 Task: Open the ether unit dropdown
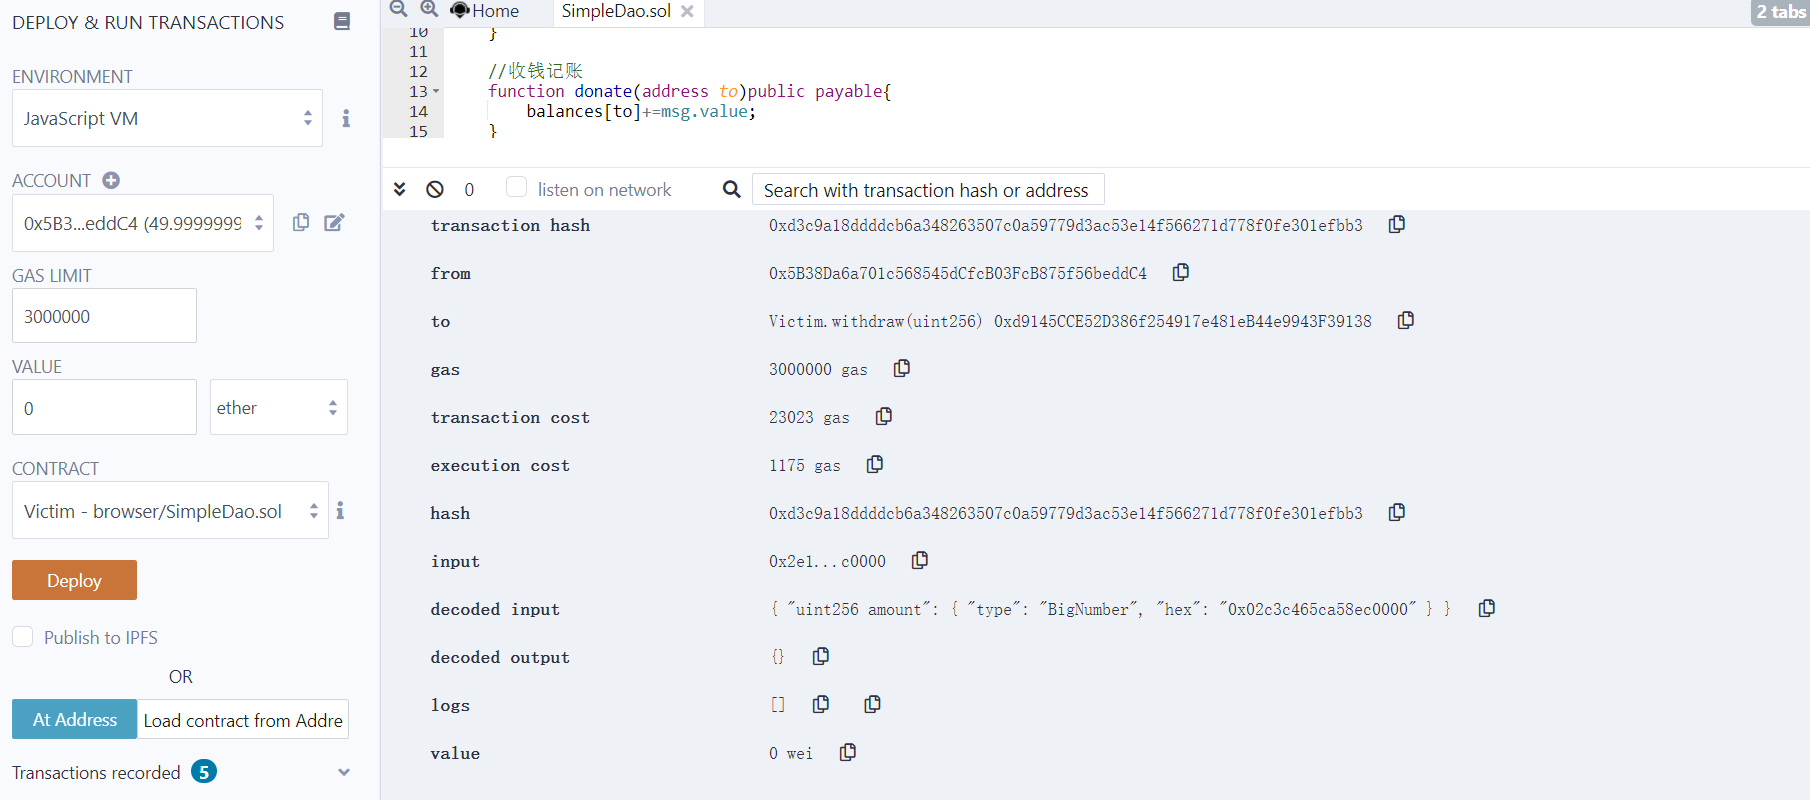tap(278, 407)
